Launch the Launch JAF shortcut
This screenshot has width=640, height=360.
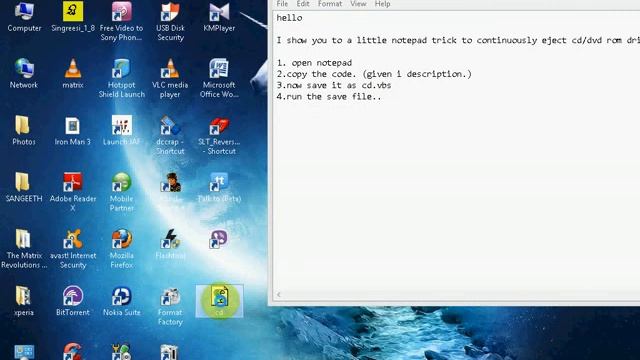pyautogui.click(x=122, y=131)
